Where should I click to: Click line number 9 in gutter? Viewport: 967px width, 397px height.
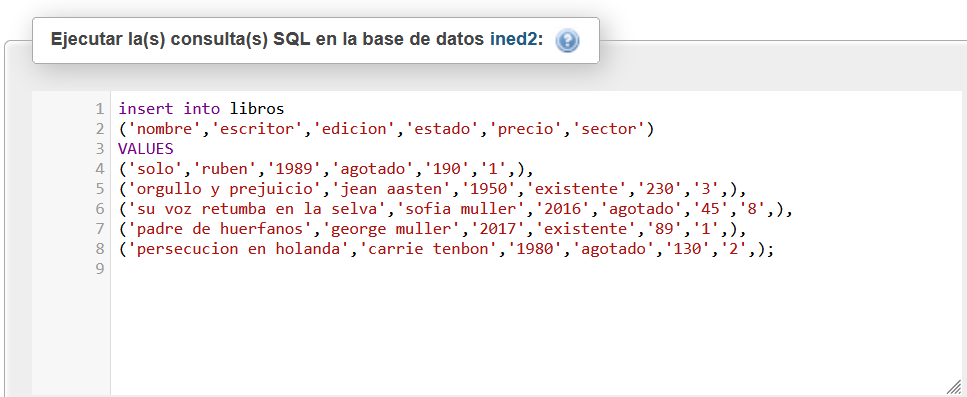click(x=100, y=269)
